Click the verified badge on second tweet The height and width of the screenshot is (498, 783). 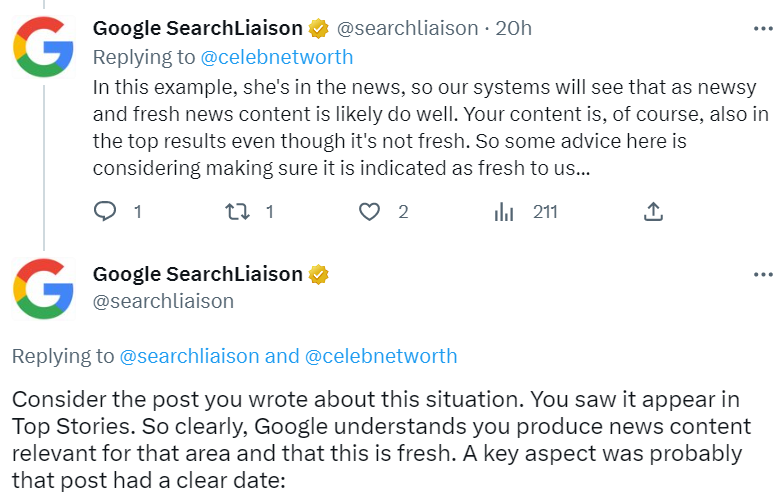[x=318, y=274]
